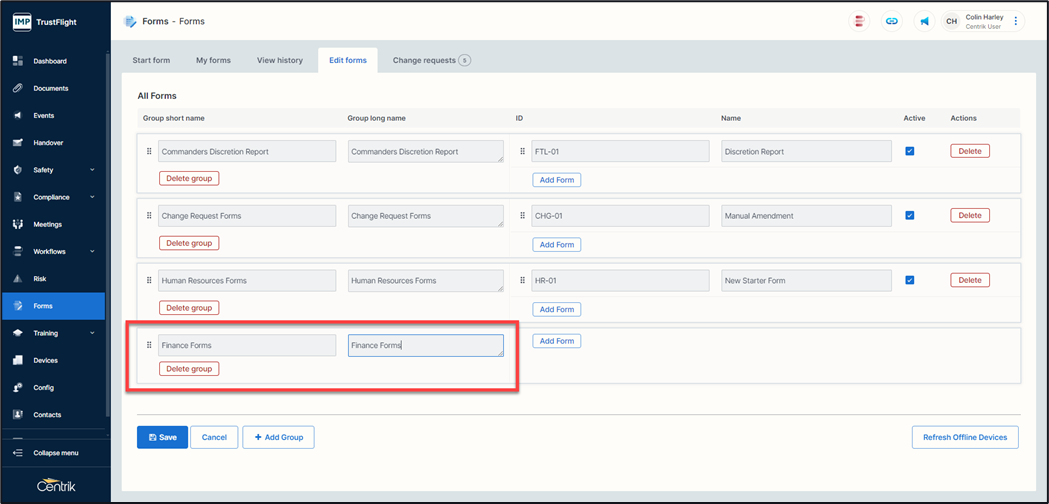
Task: Uncheck Active for Discretion Report form
Action: [x=909, y=151]
